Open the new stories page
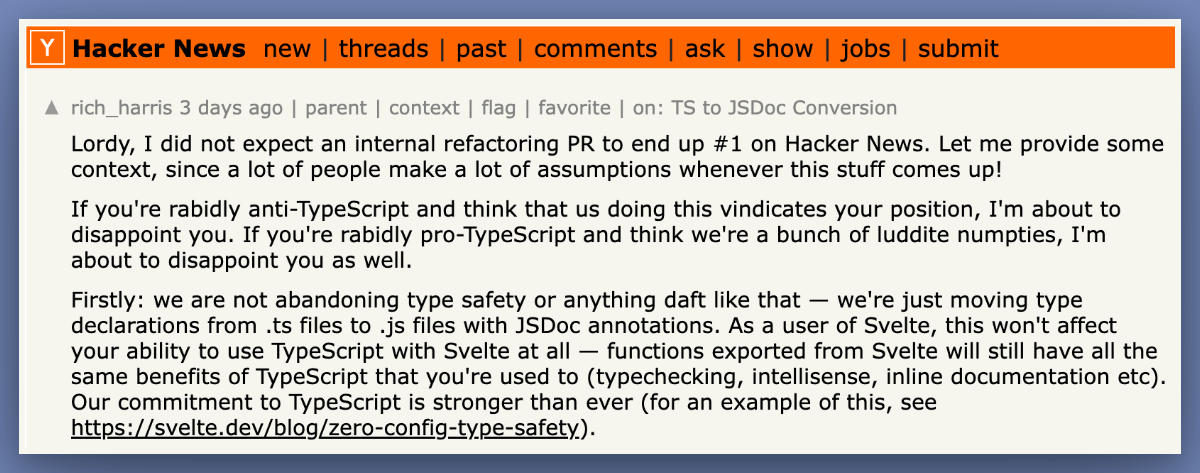This screenshot has width=1200, height=473. point(287,48)
